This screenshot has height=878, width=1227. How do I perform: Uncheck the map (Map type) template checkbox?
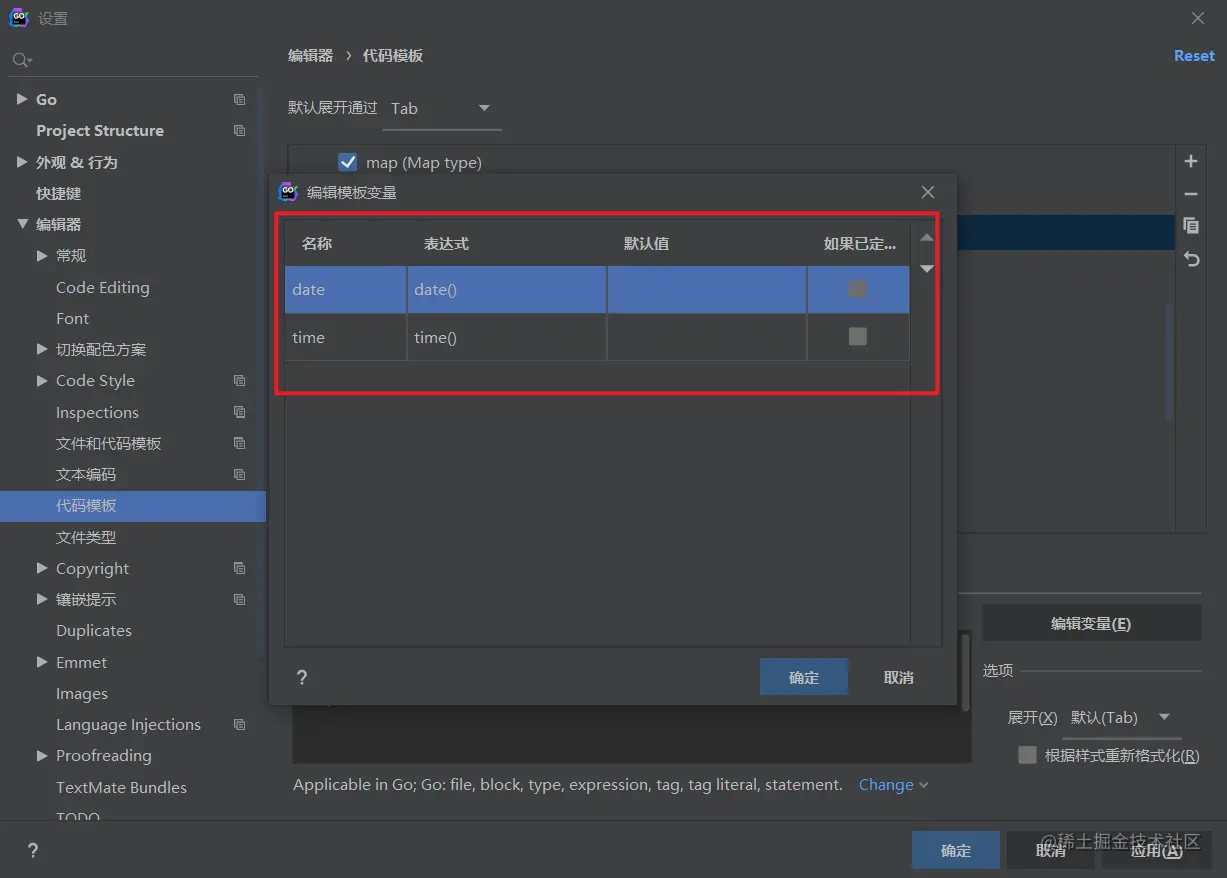pos(348,162)
